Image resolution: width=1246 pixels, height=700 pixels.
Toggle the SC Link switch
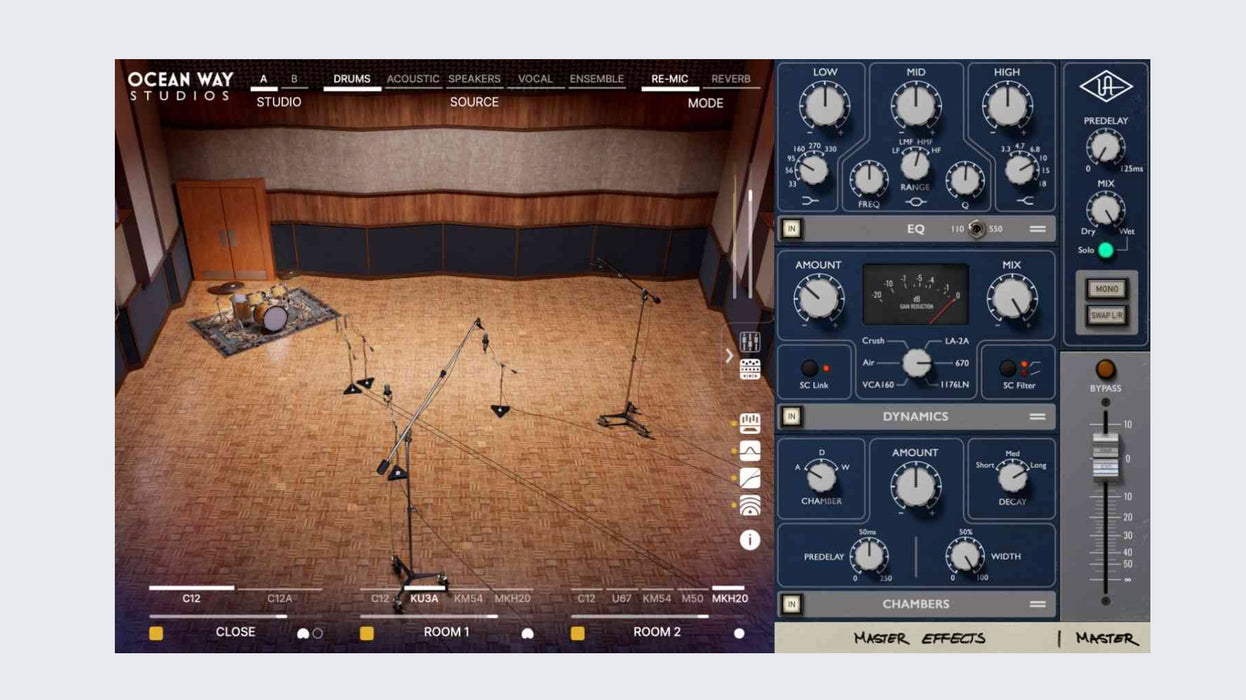[809, 368]
